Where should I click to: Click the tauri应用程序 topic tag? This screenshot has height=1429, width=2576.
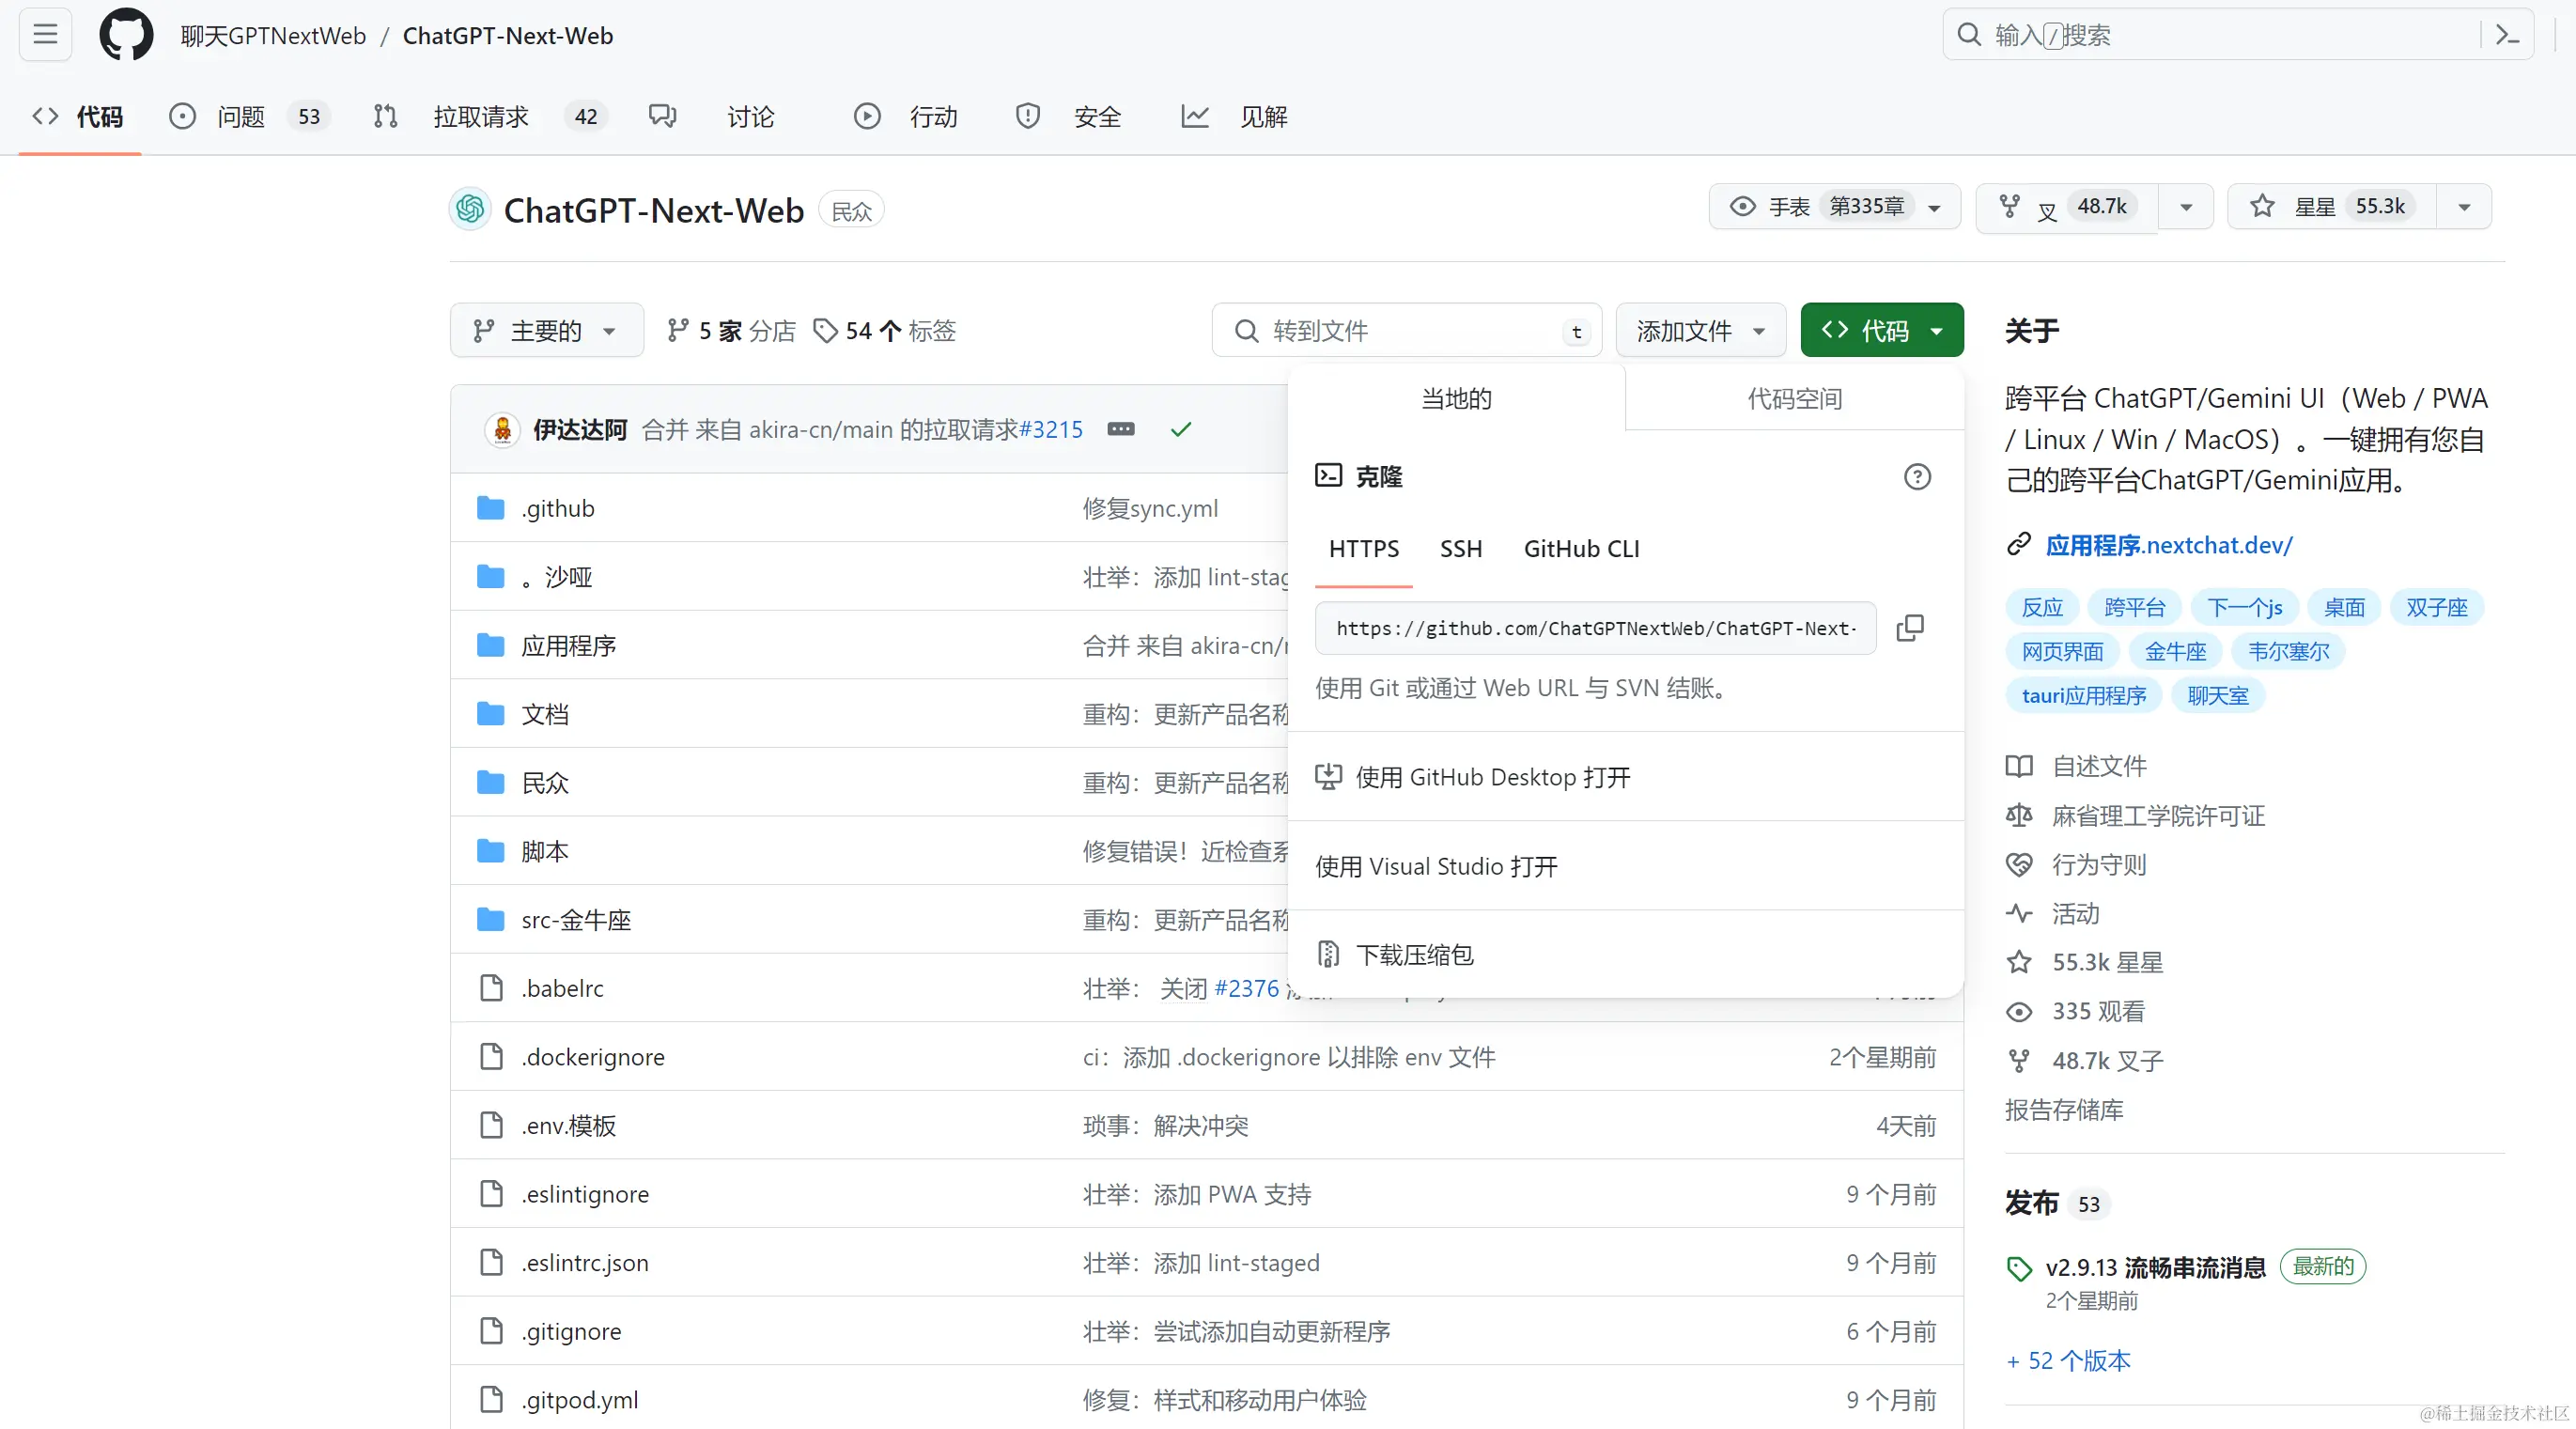click(x=2083, y=695)
